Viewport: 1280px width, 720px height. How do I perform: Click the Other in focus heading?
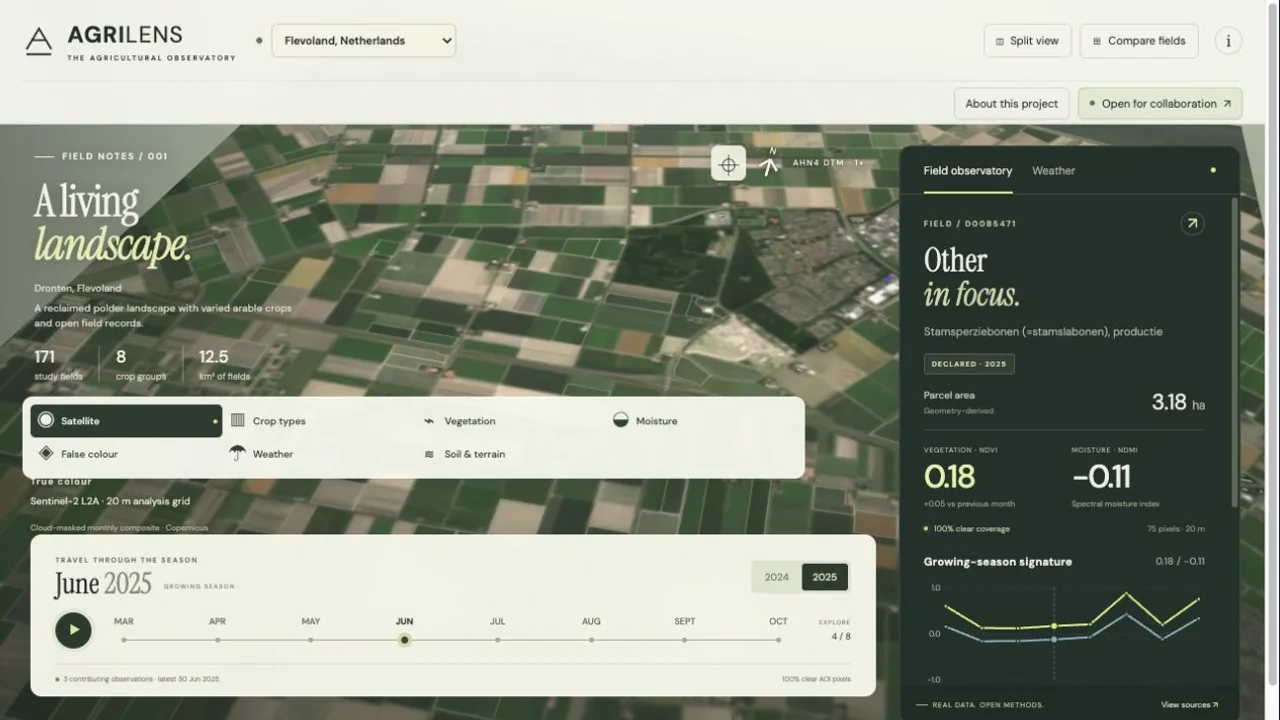971,277
